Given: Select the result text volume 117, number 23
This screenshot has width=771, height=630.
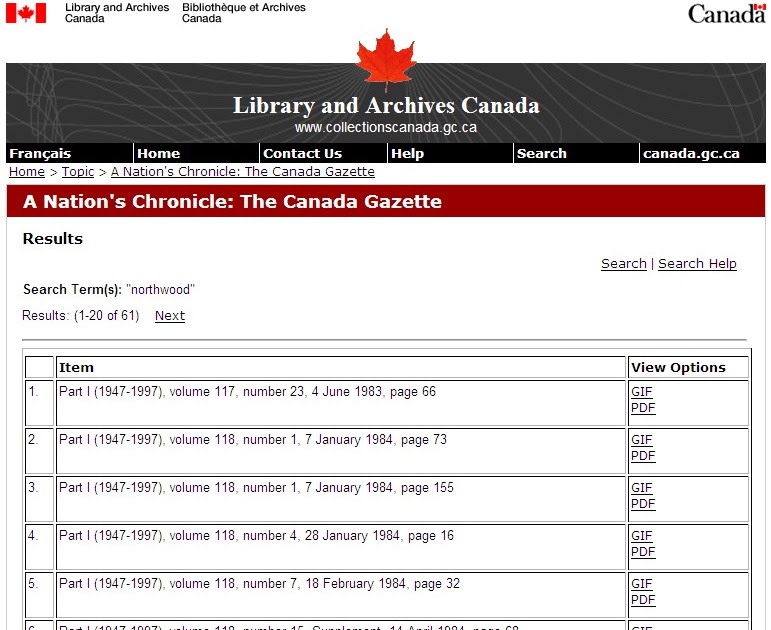Looking at the screenshot, I should click(x=237, y=391).
